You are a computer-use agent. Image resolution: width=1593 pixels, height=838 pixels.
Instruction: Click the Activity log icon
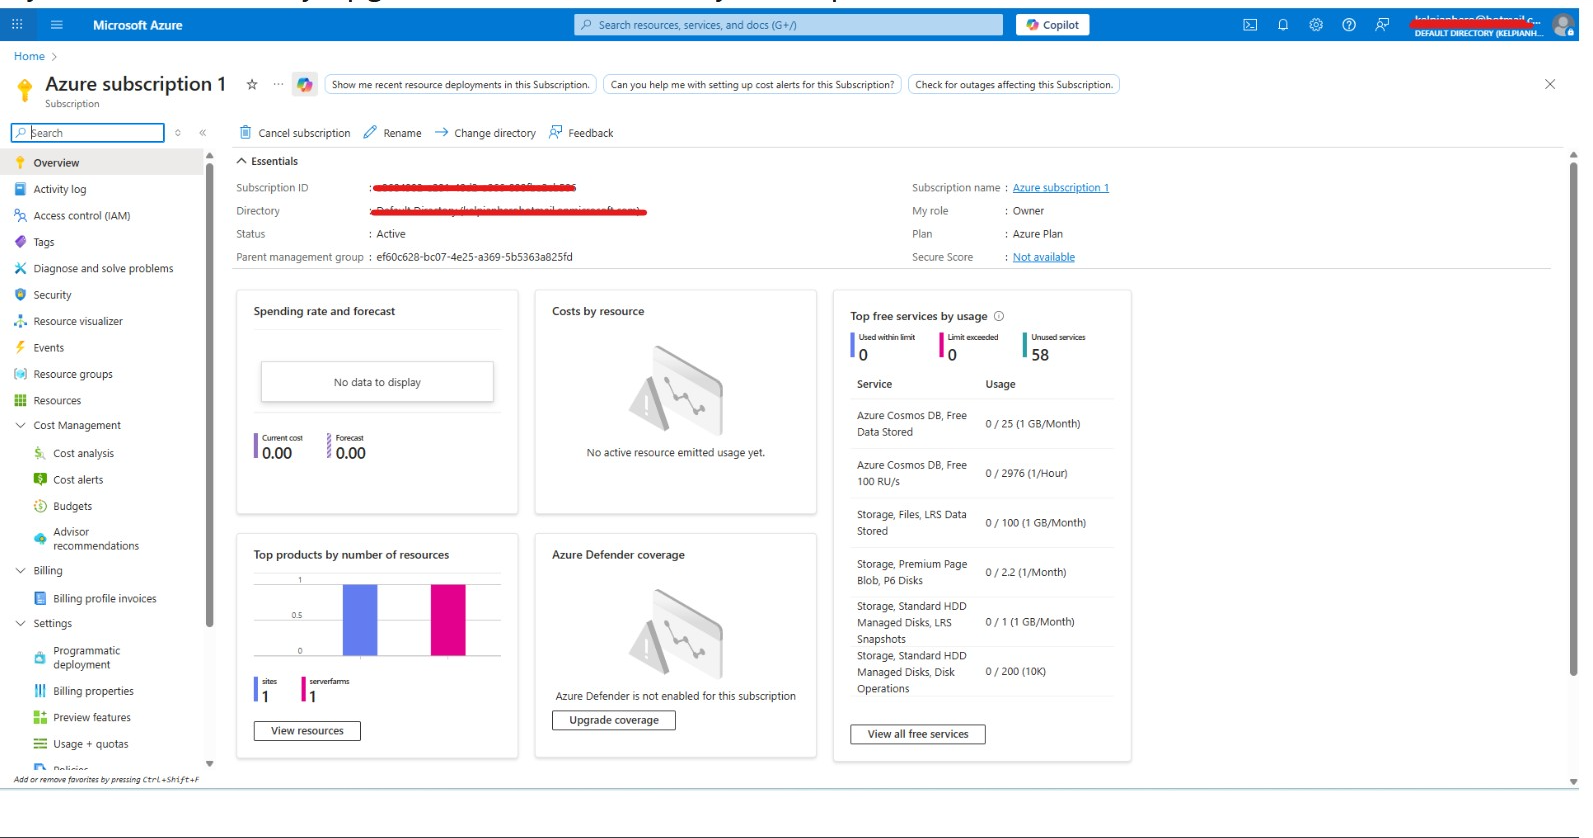tap(20, 189)
